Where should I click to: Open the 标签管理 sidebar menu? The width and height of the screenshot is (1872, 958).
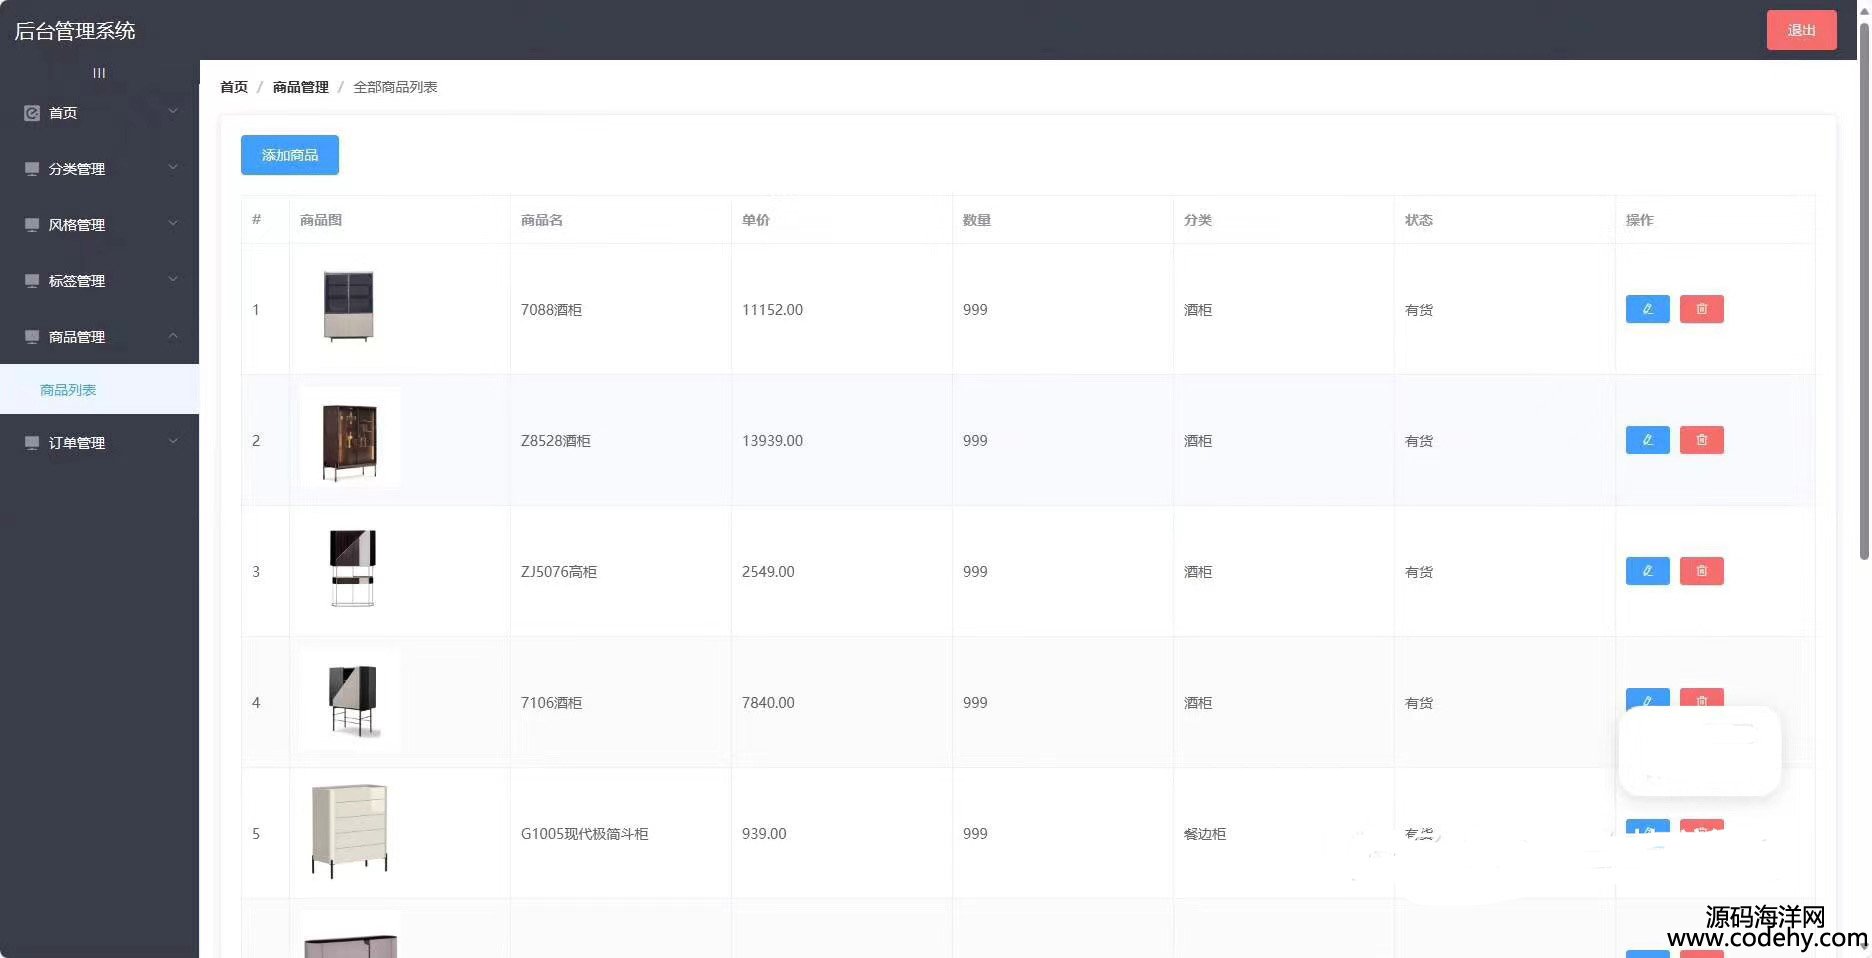tap(99, 281)
